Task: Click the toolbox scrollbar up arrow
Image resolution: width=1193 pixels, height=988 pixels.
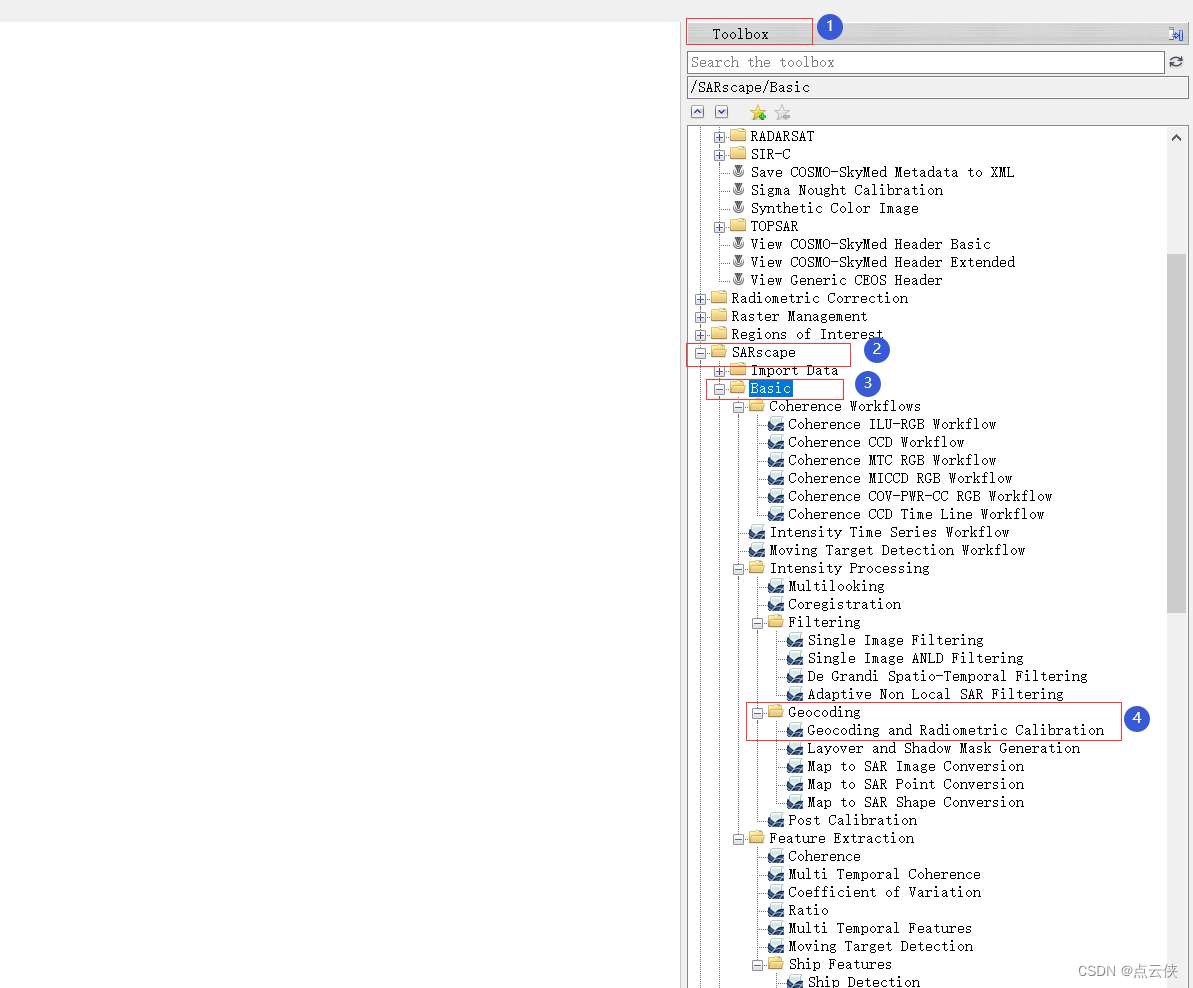Action: pyautogui.click(x=1176, y=138)
